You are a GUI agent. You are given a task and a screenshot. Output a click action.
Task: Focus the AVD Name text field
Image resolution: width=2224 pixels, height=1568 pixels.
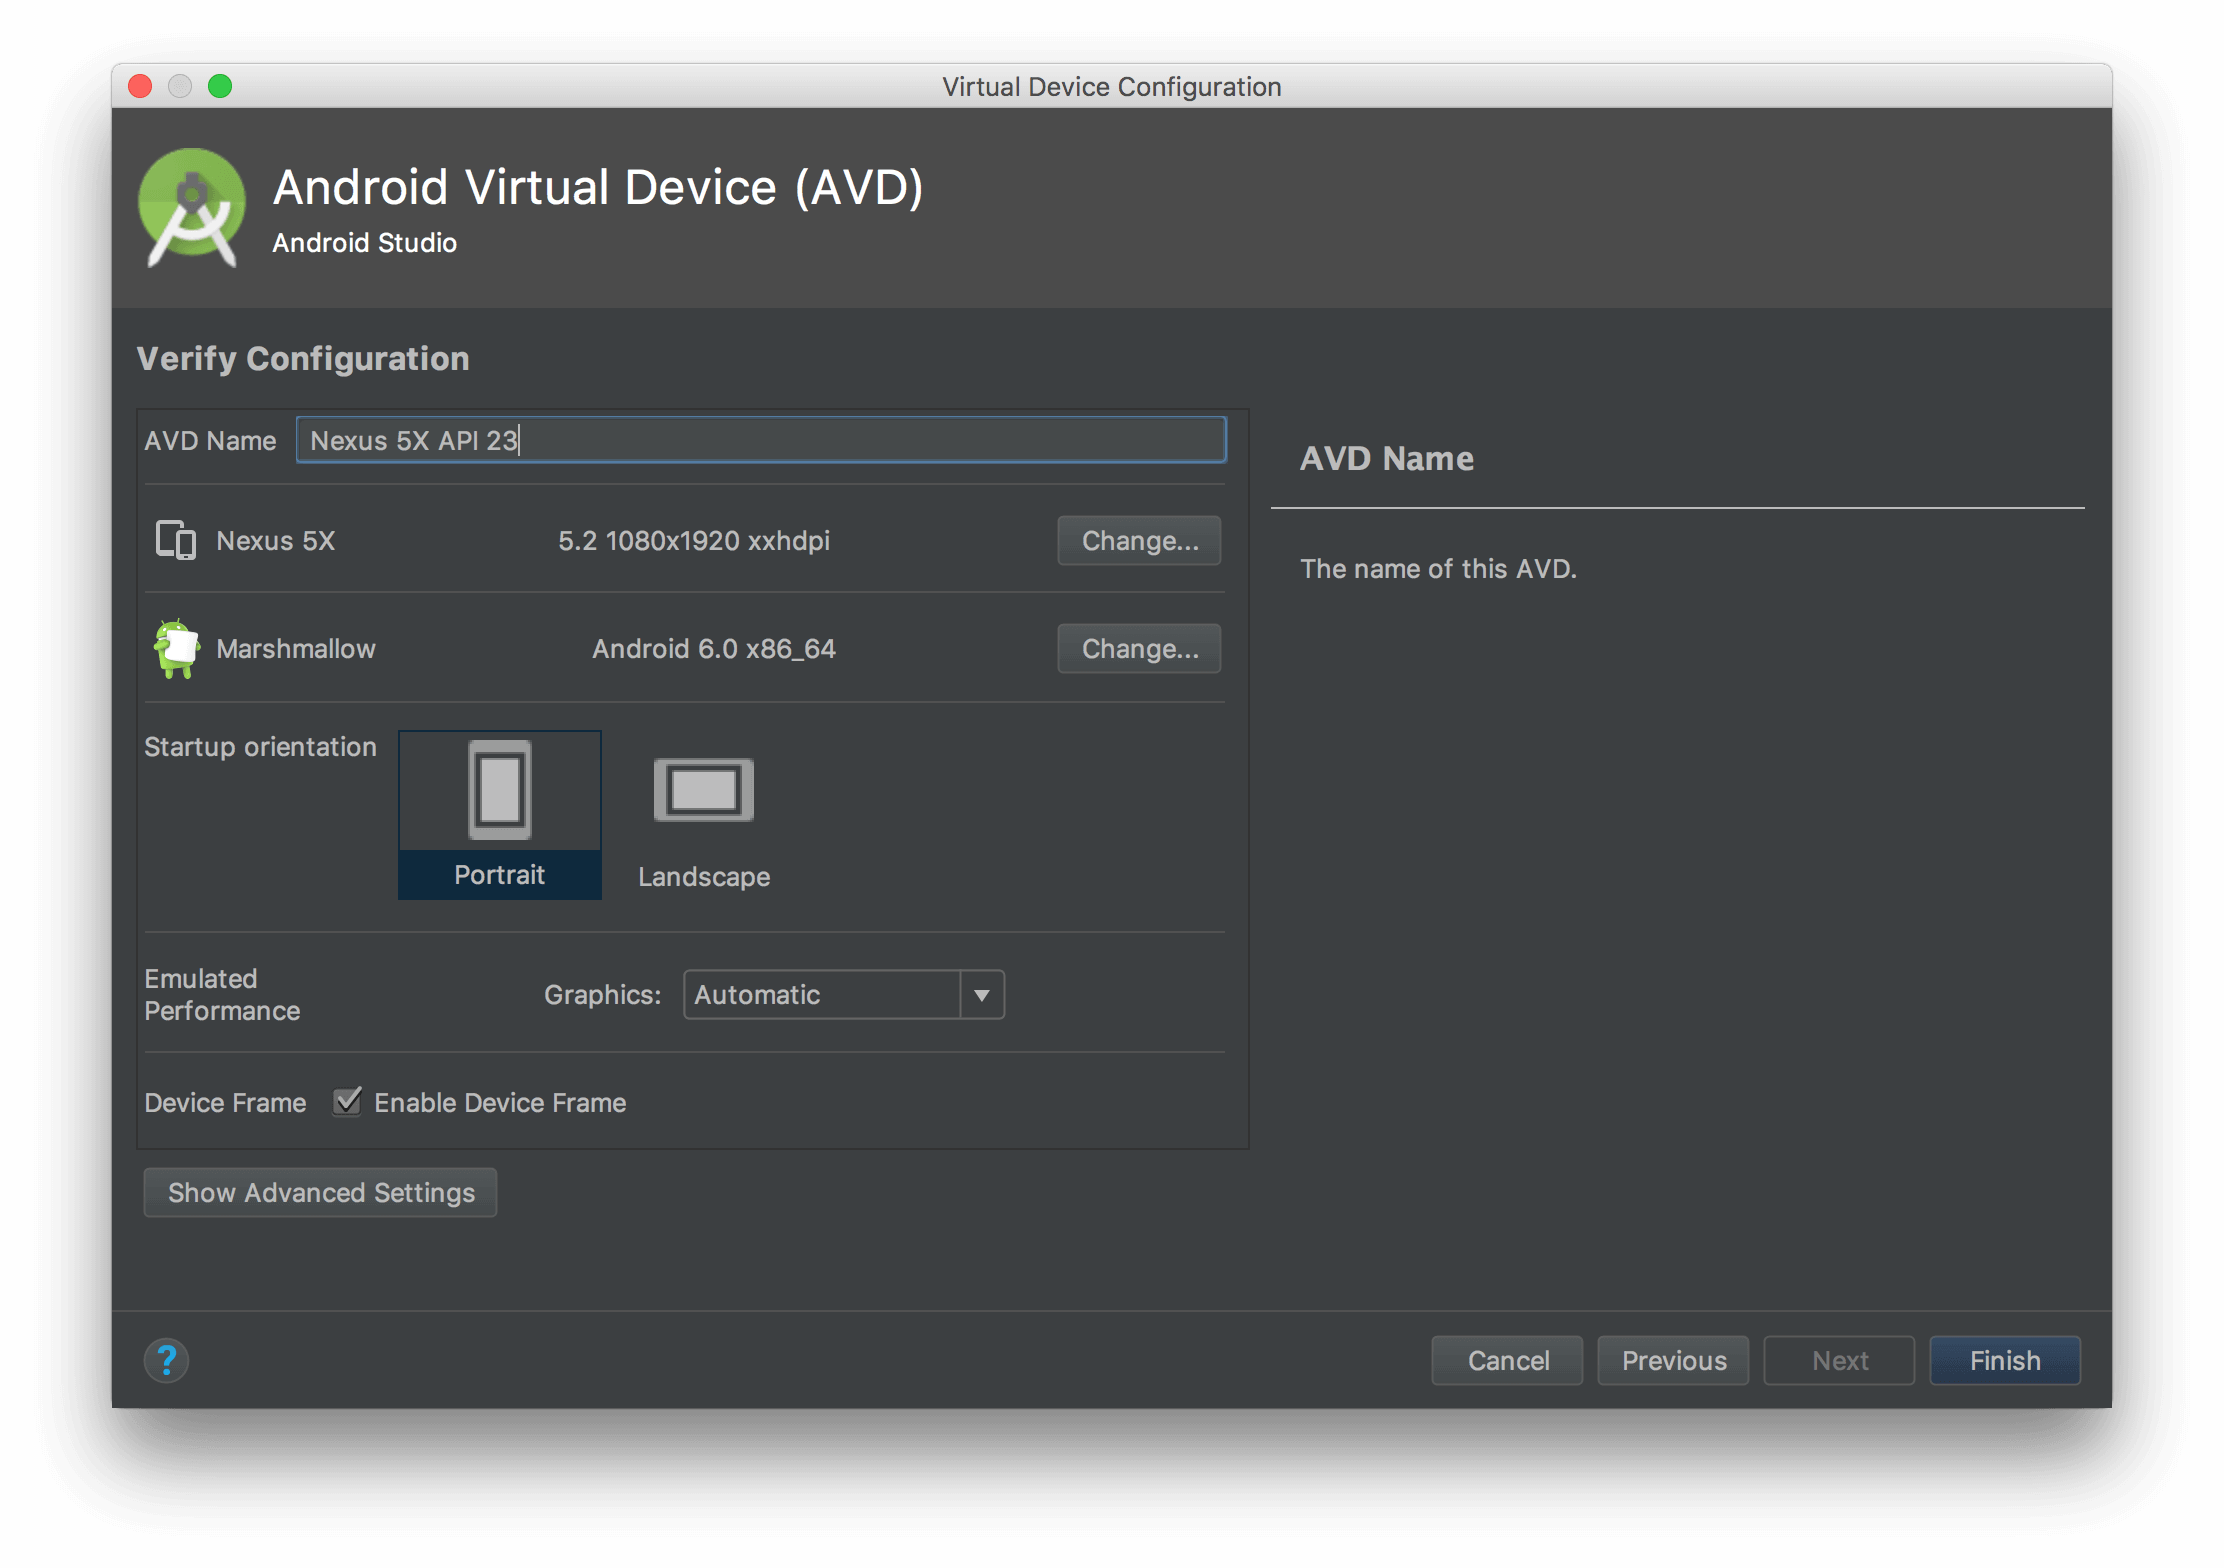[761, 440]
